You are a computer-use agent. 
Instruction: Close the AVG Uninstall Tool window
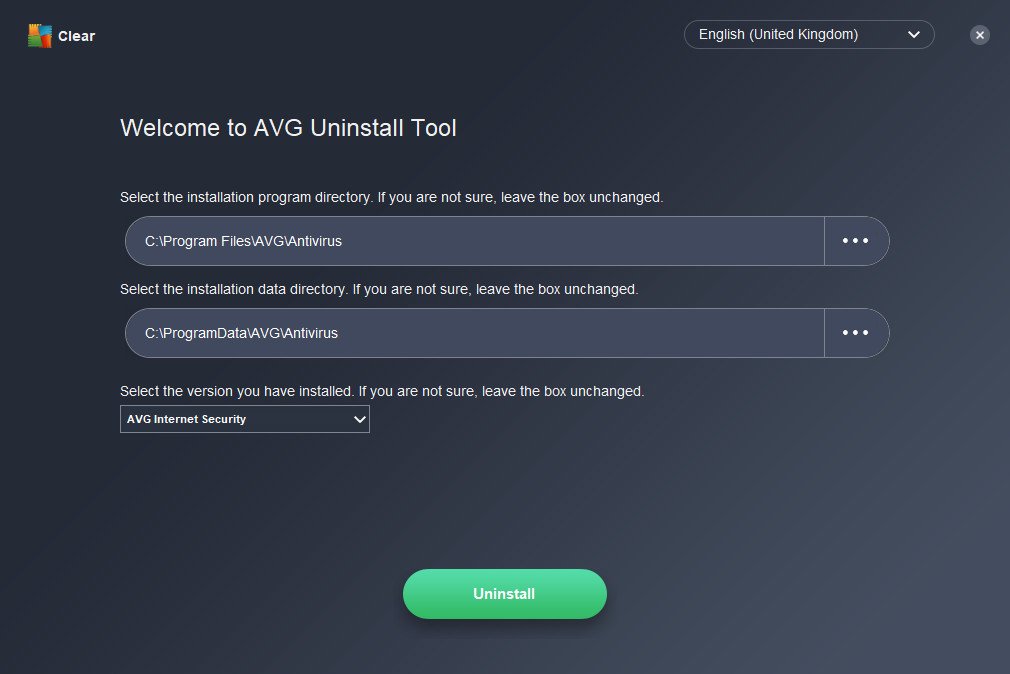coord(980,35)
